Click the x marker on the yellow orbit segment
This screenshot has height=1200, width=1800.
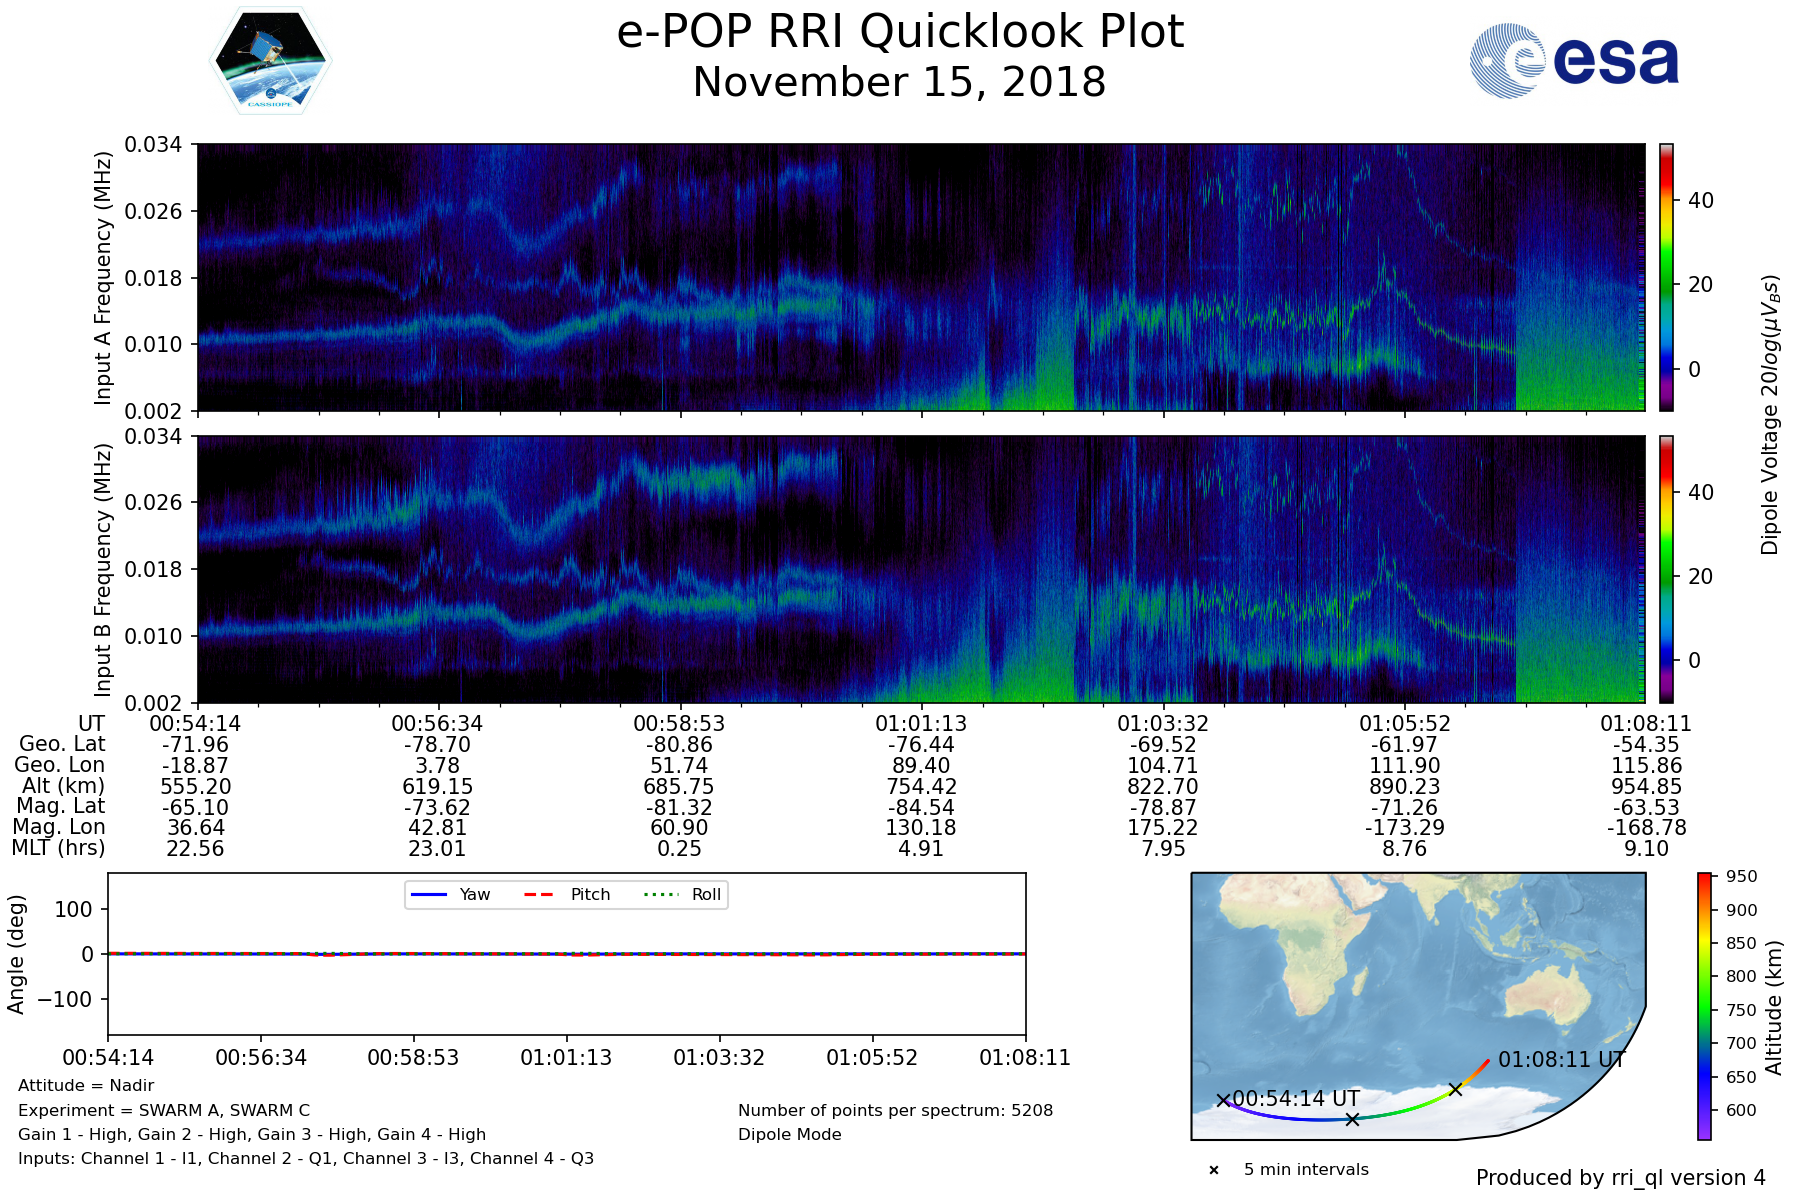coord(1455,1089)
